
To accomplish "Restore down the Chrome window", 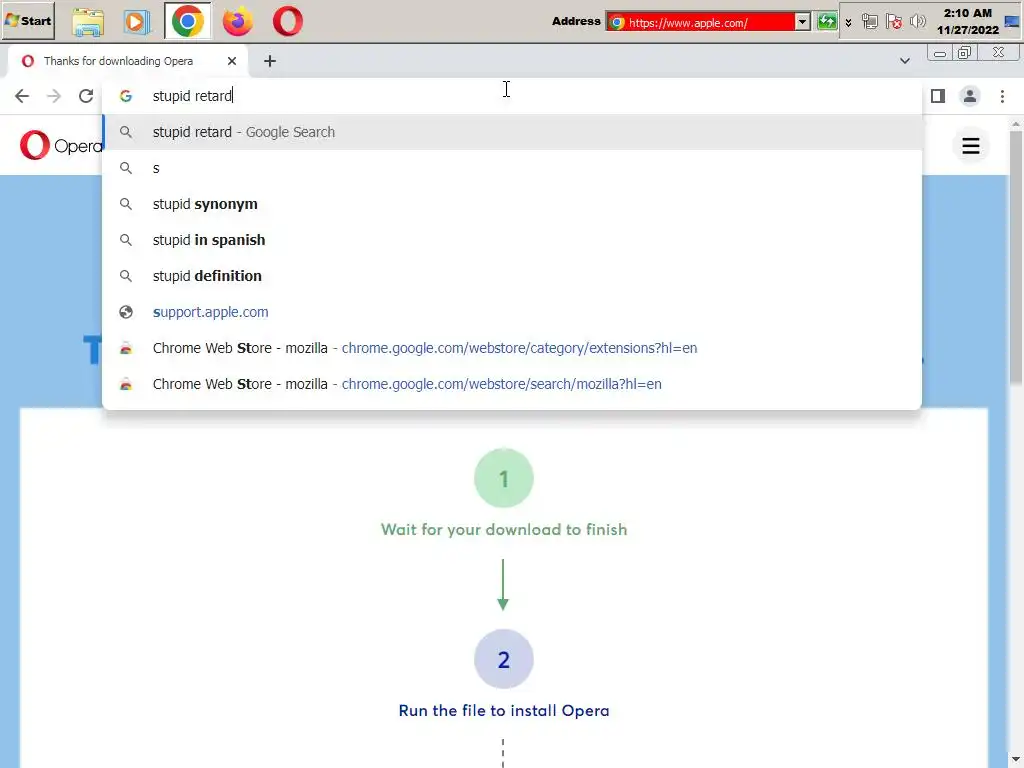I will (x=965, y=53).
